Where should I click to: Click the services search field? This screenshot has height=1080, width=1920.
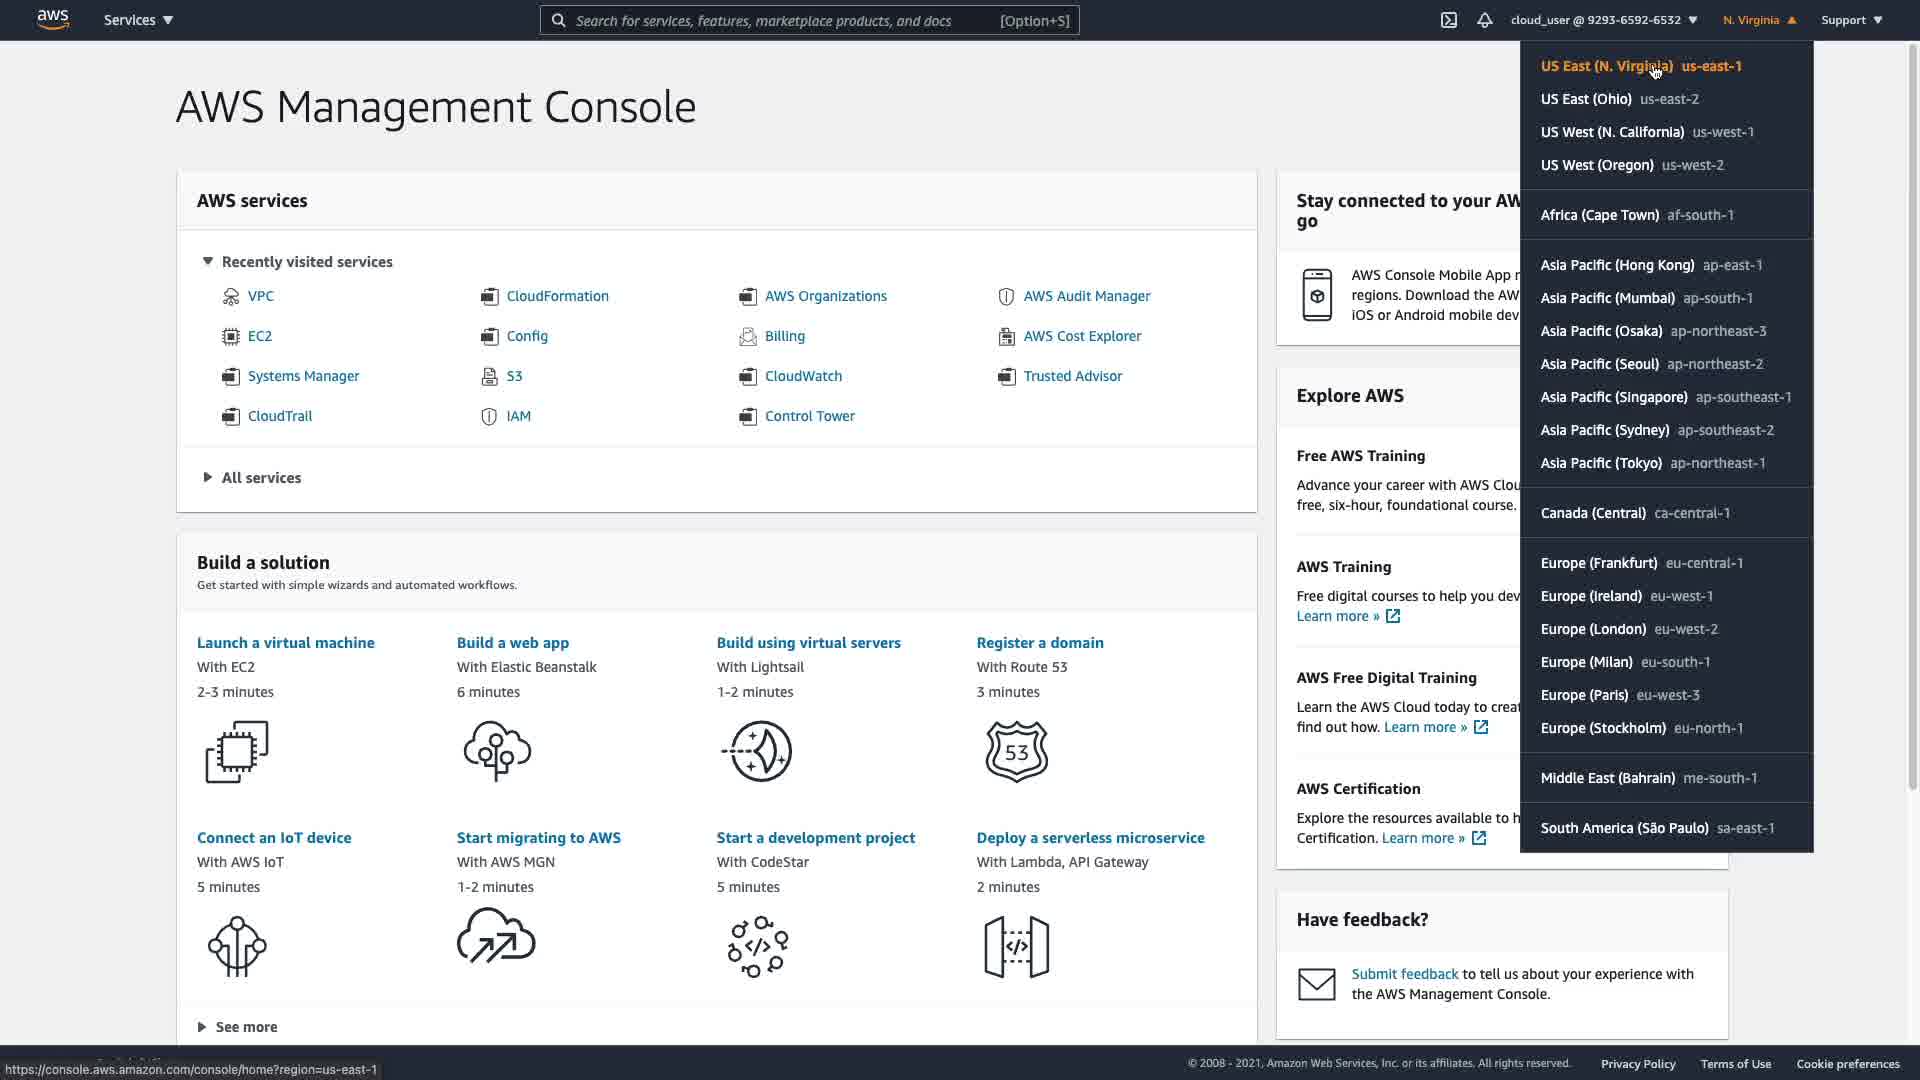[780, 20]
